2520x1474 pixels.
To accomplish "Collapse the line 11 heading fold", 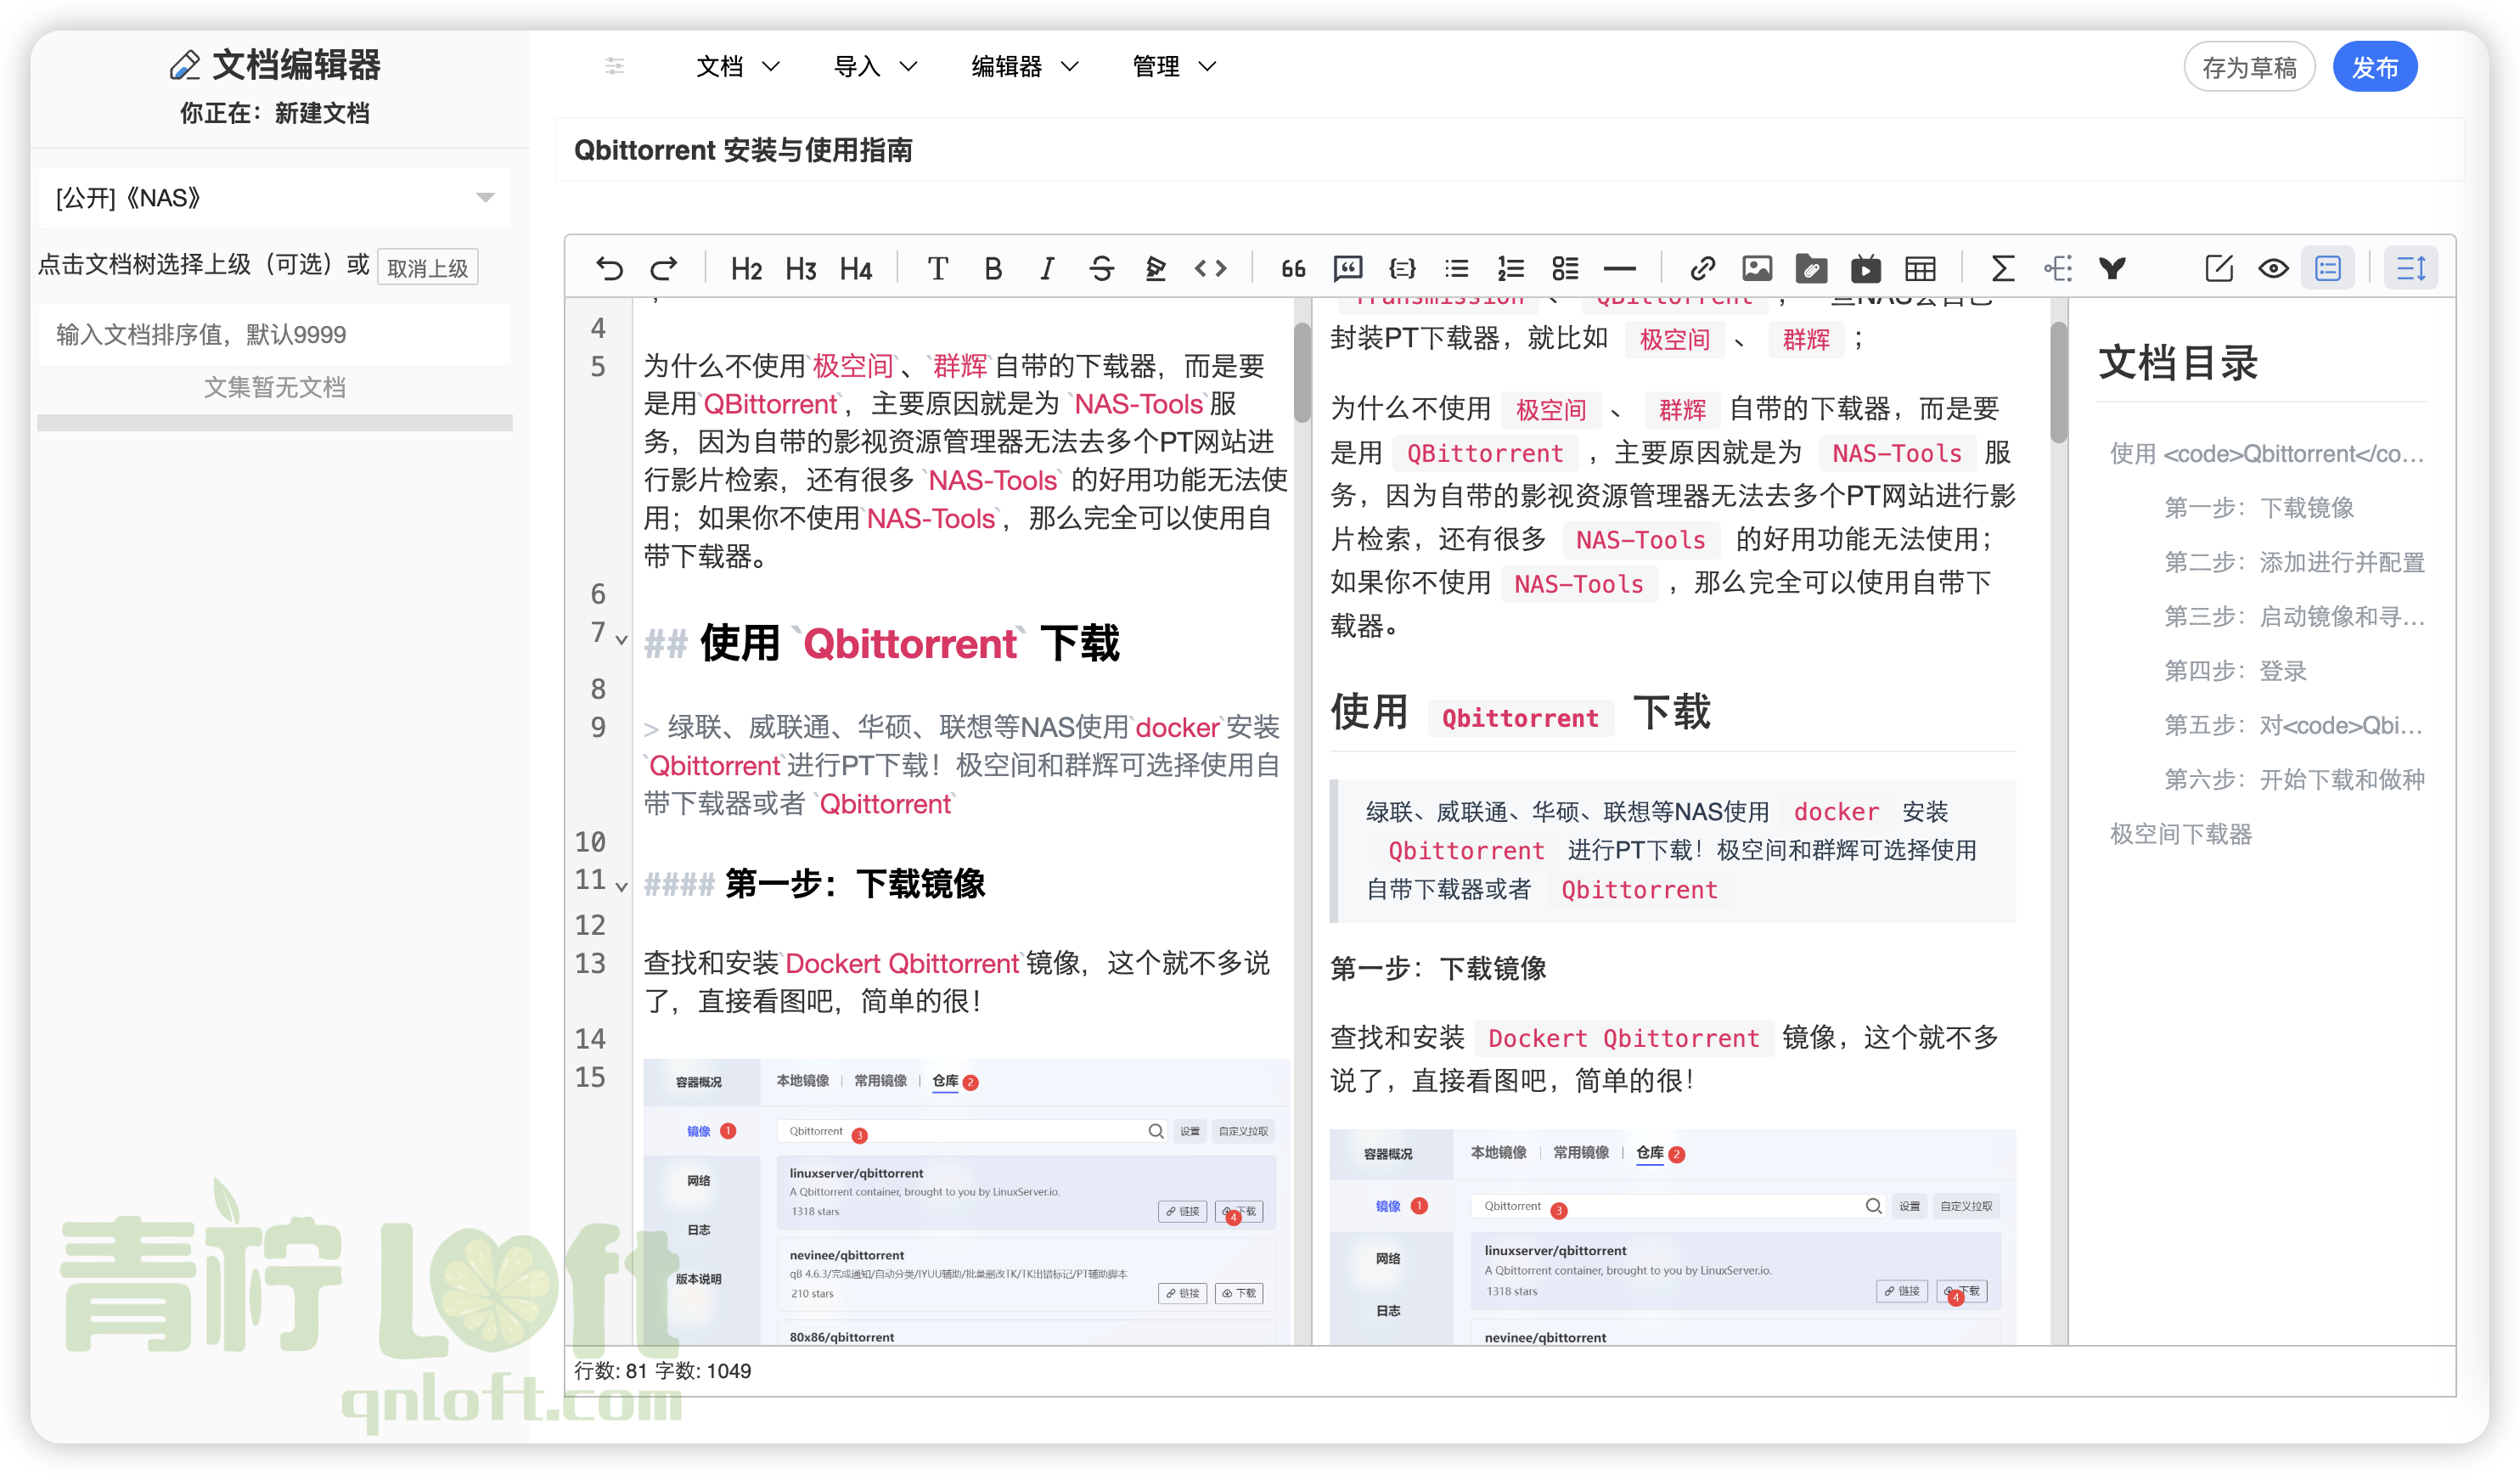I will [x=621, y=886].
